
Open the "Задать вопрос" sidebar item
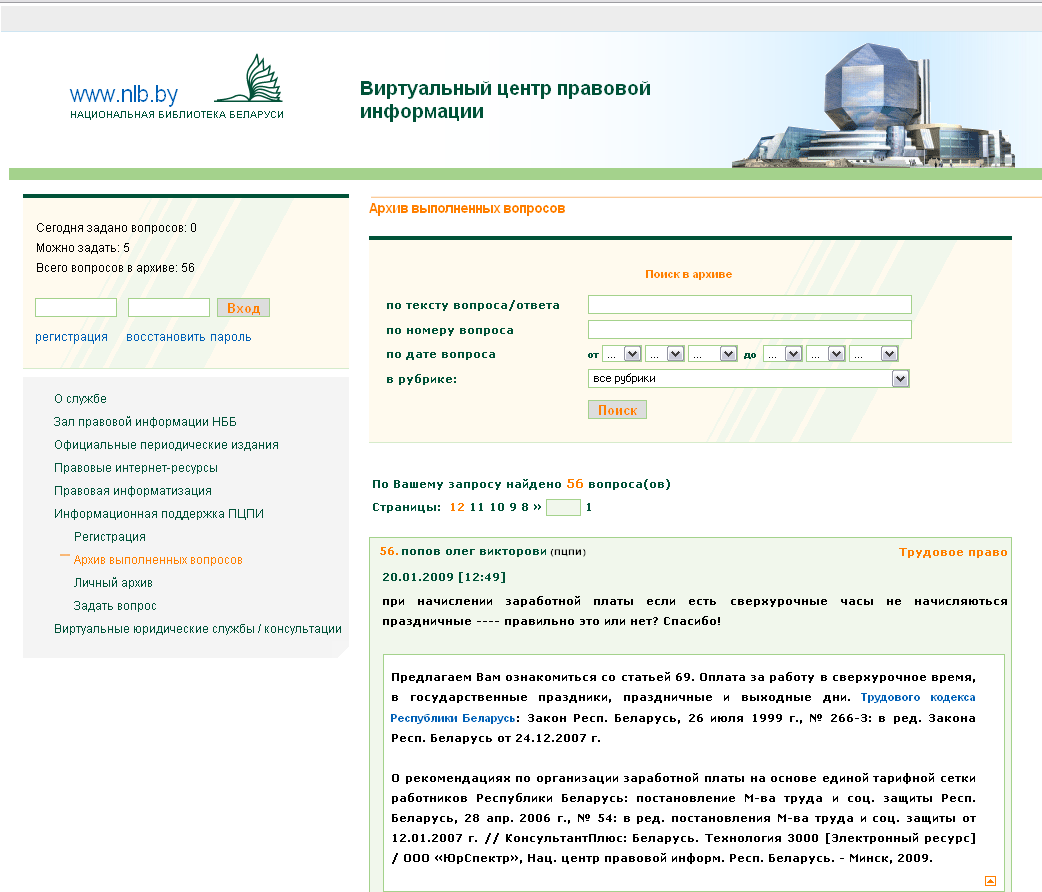(114, 605)
